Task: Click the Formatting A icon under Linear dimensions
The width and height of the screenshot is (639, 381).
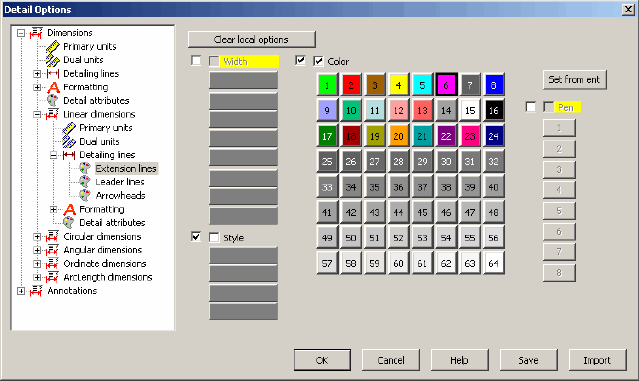Action: coord(69,209)
